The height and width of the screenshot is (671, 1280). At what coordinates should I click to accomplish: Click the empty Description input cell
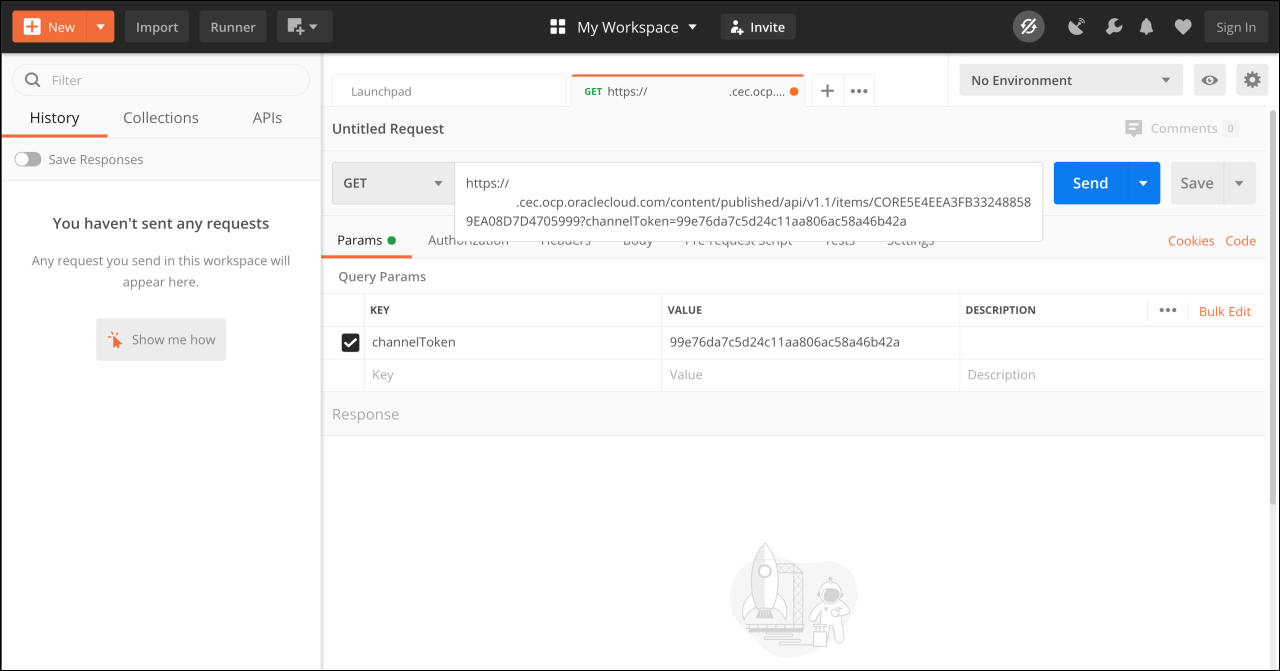click(1113, 375)
